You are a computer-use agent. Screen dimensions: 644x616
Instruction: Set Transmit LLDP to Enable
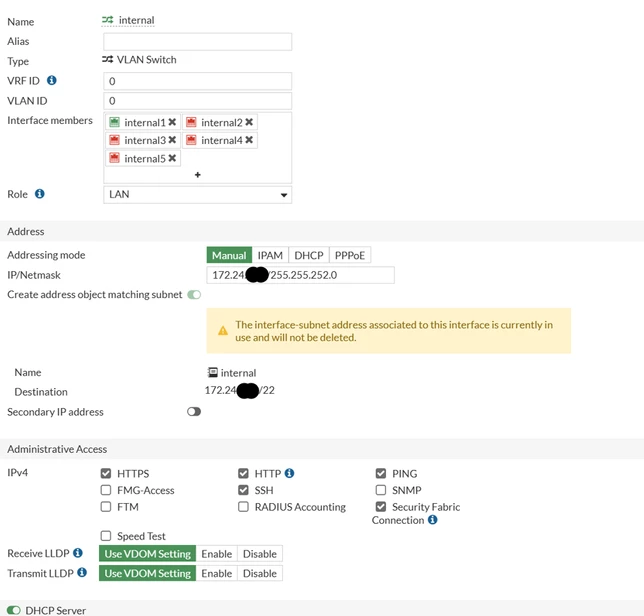217,573
